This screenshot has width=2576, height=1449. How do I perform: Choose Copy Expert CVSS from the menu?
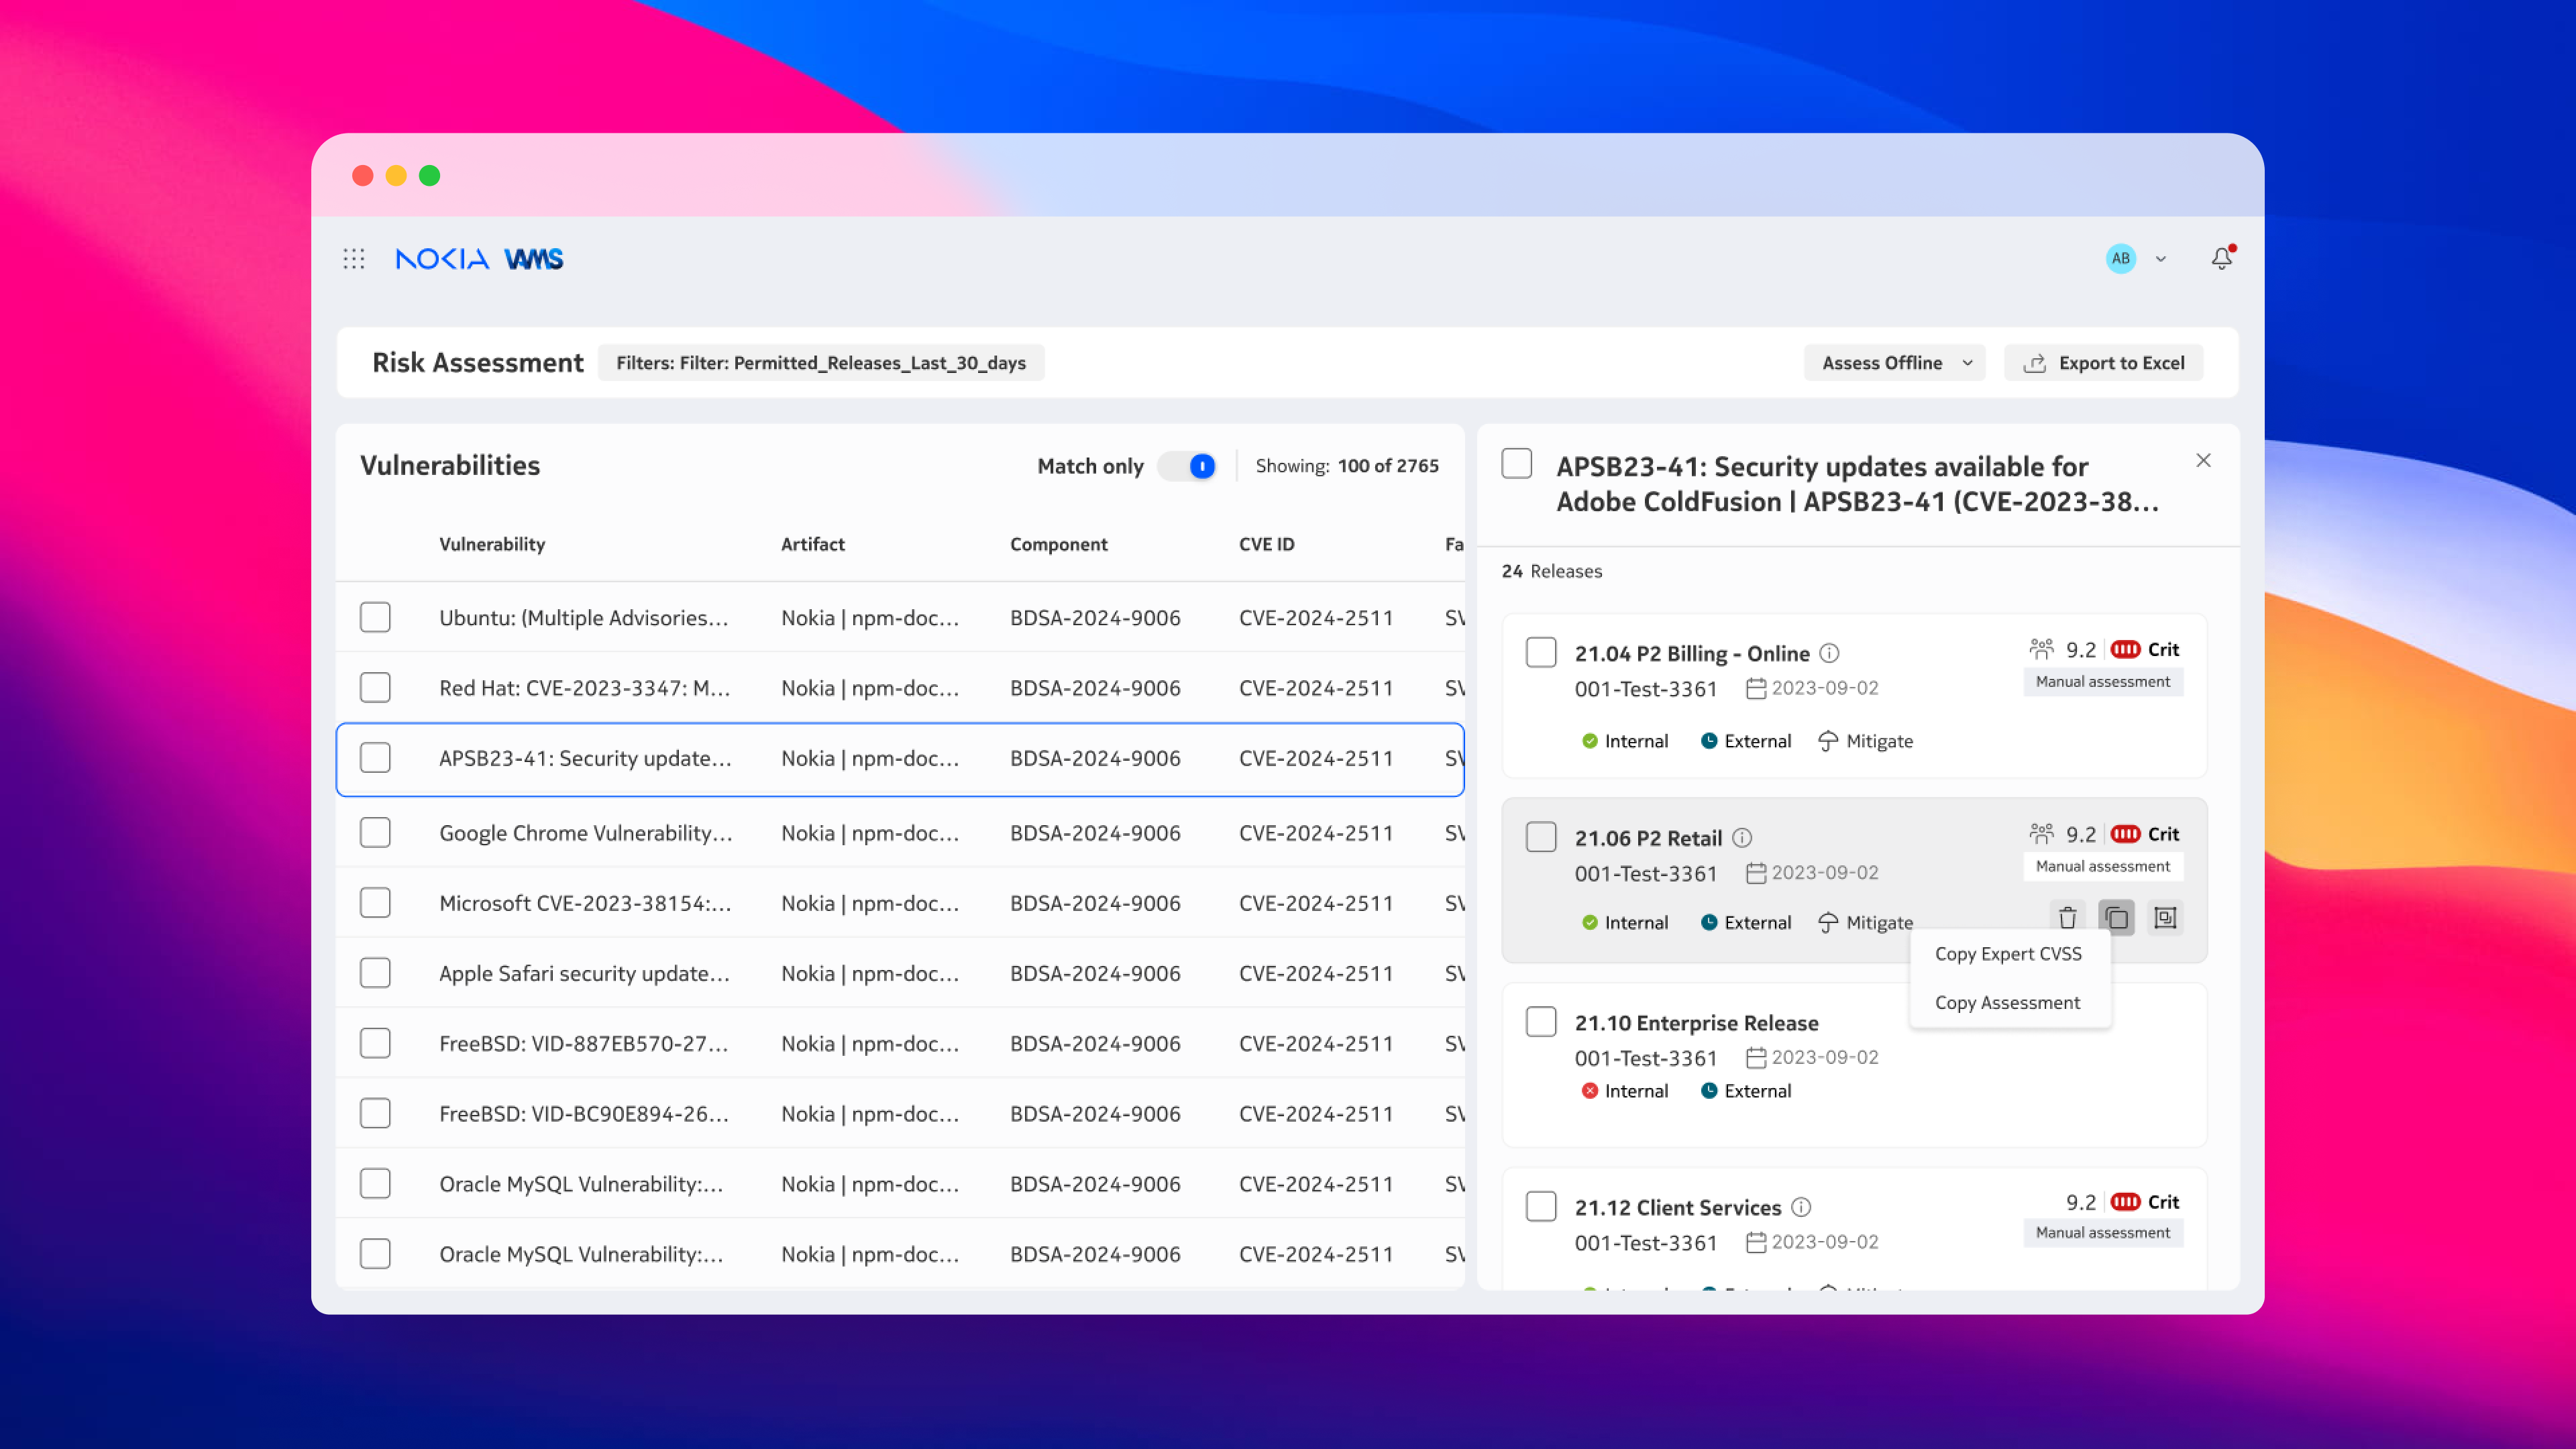pyautogui.click(x=2008, y=954)
